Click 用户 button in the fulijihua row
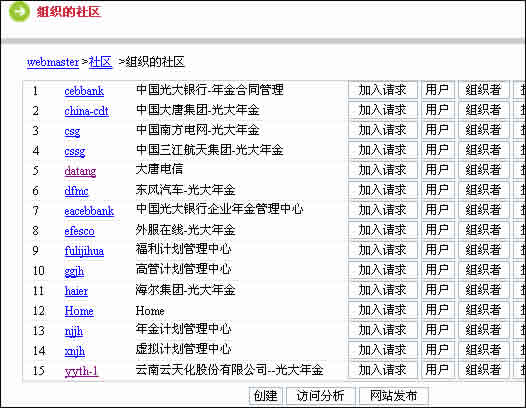Image resolution: width=526 pixels, height=408 pixels. pyautogui.click(x=437, y=250)
